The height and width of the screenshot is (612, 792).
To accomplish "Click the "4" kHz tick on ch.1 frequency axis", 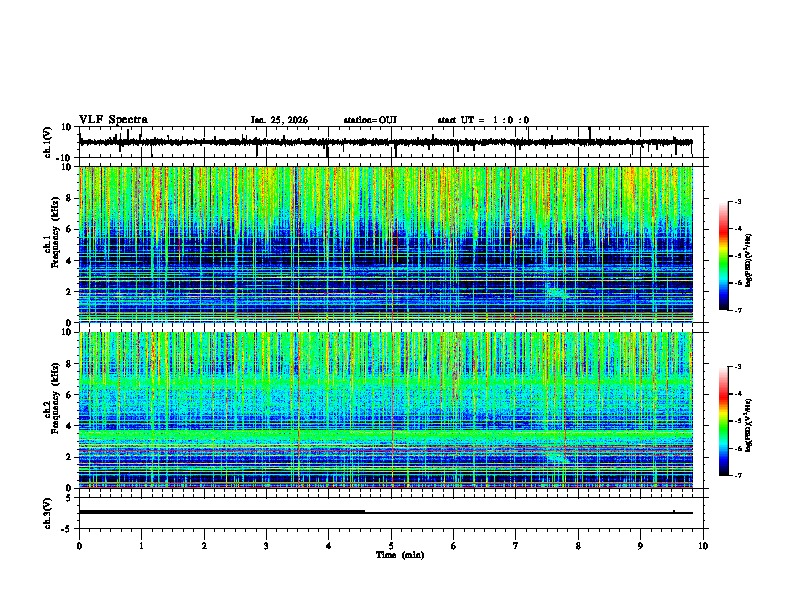I will [x=70, y=261].
